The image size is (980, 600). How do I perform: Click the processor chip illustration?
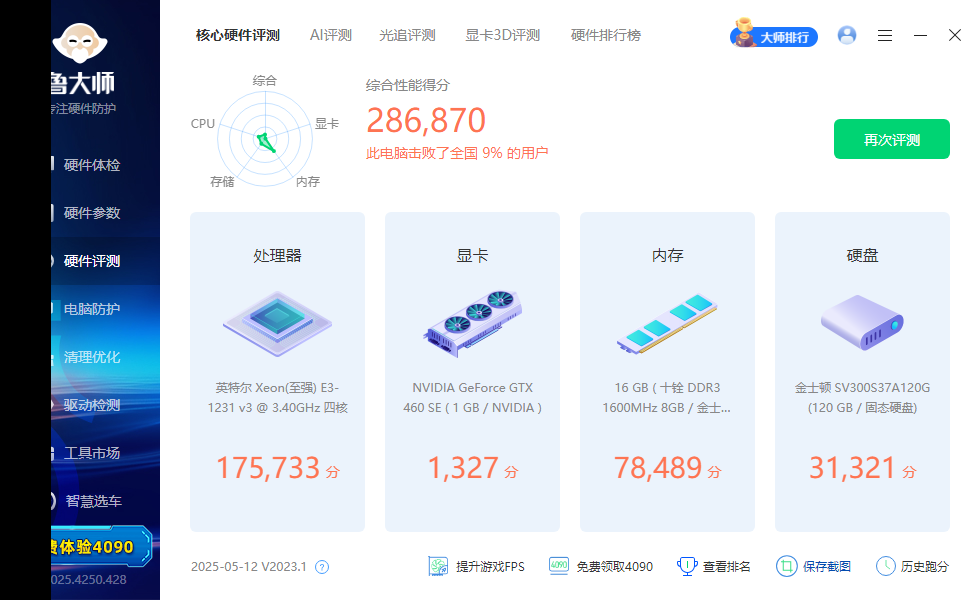(x=278, y=324)
